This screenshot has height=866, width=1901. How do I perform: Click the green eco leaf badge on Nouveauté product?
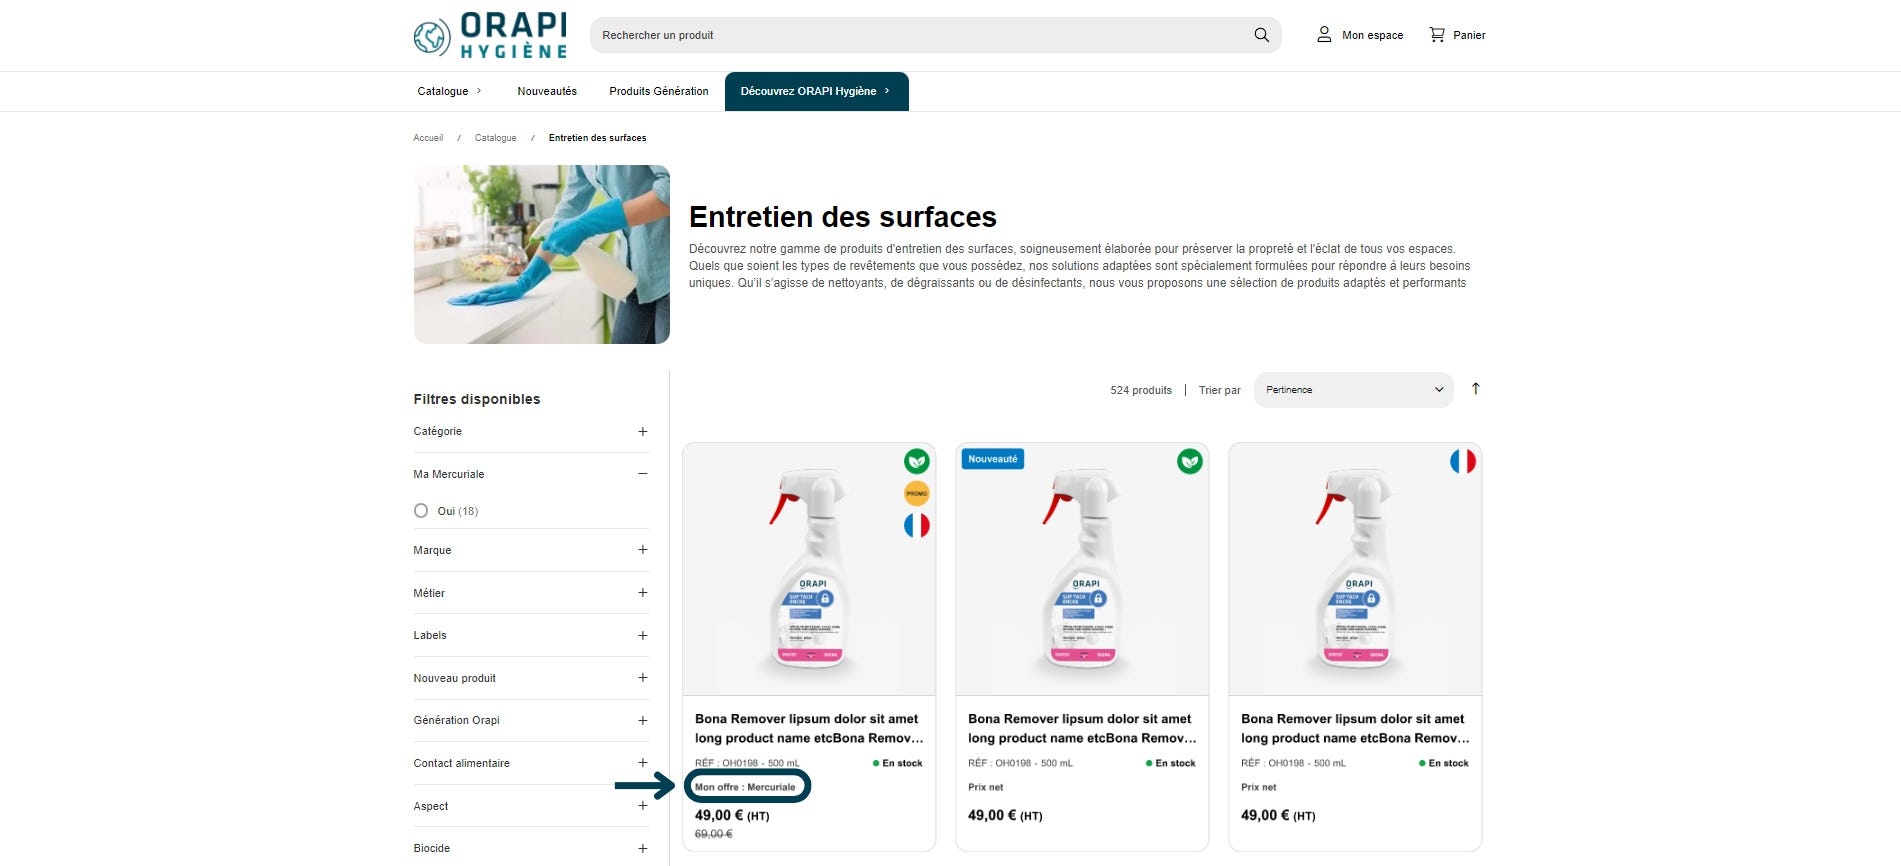(x=1189, y=461)
